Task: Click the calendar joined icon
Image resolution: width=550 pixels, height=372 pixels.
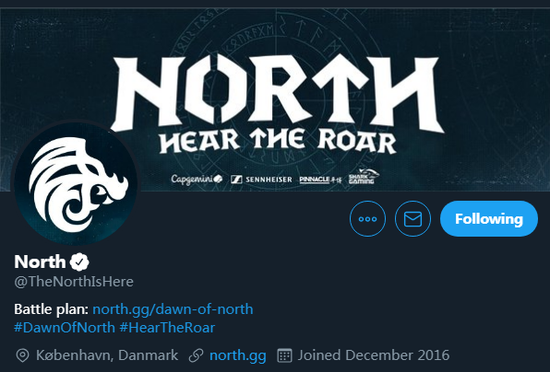Action: [284, 356]
